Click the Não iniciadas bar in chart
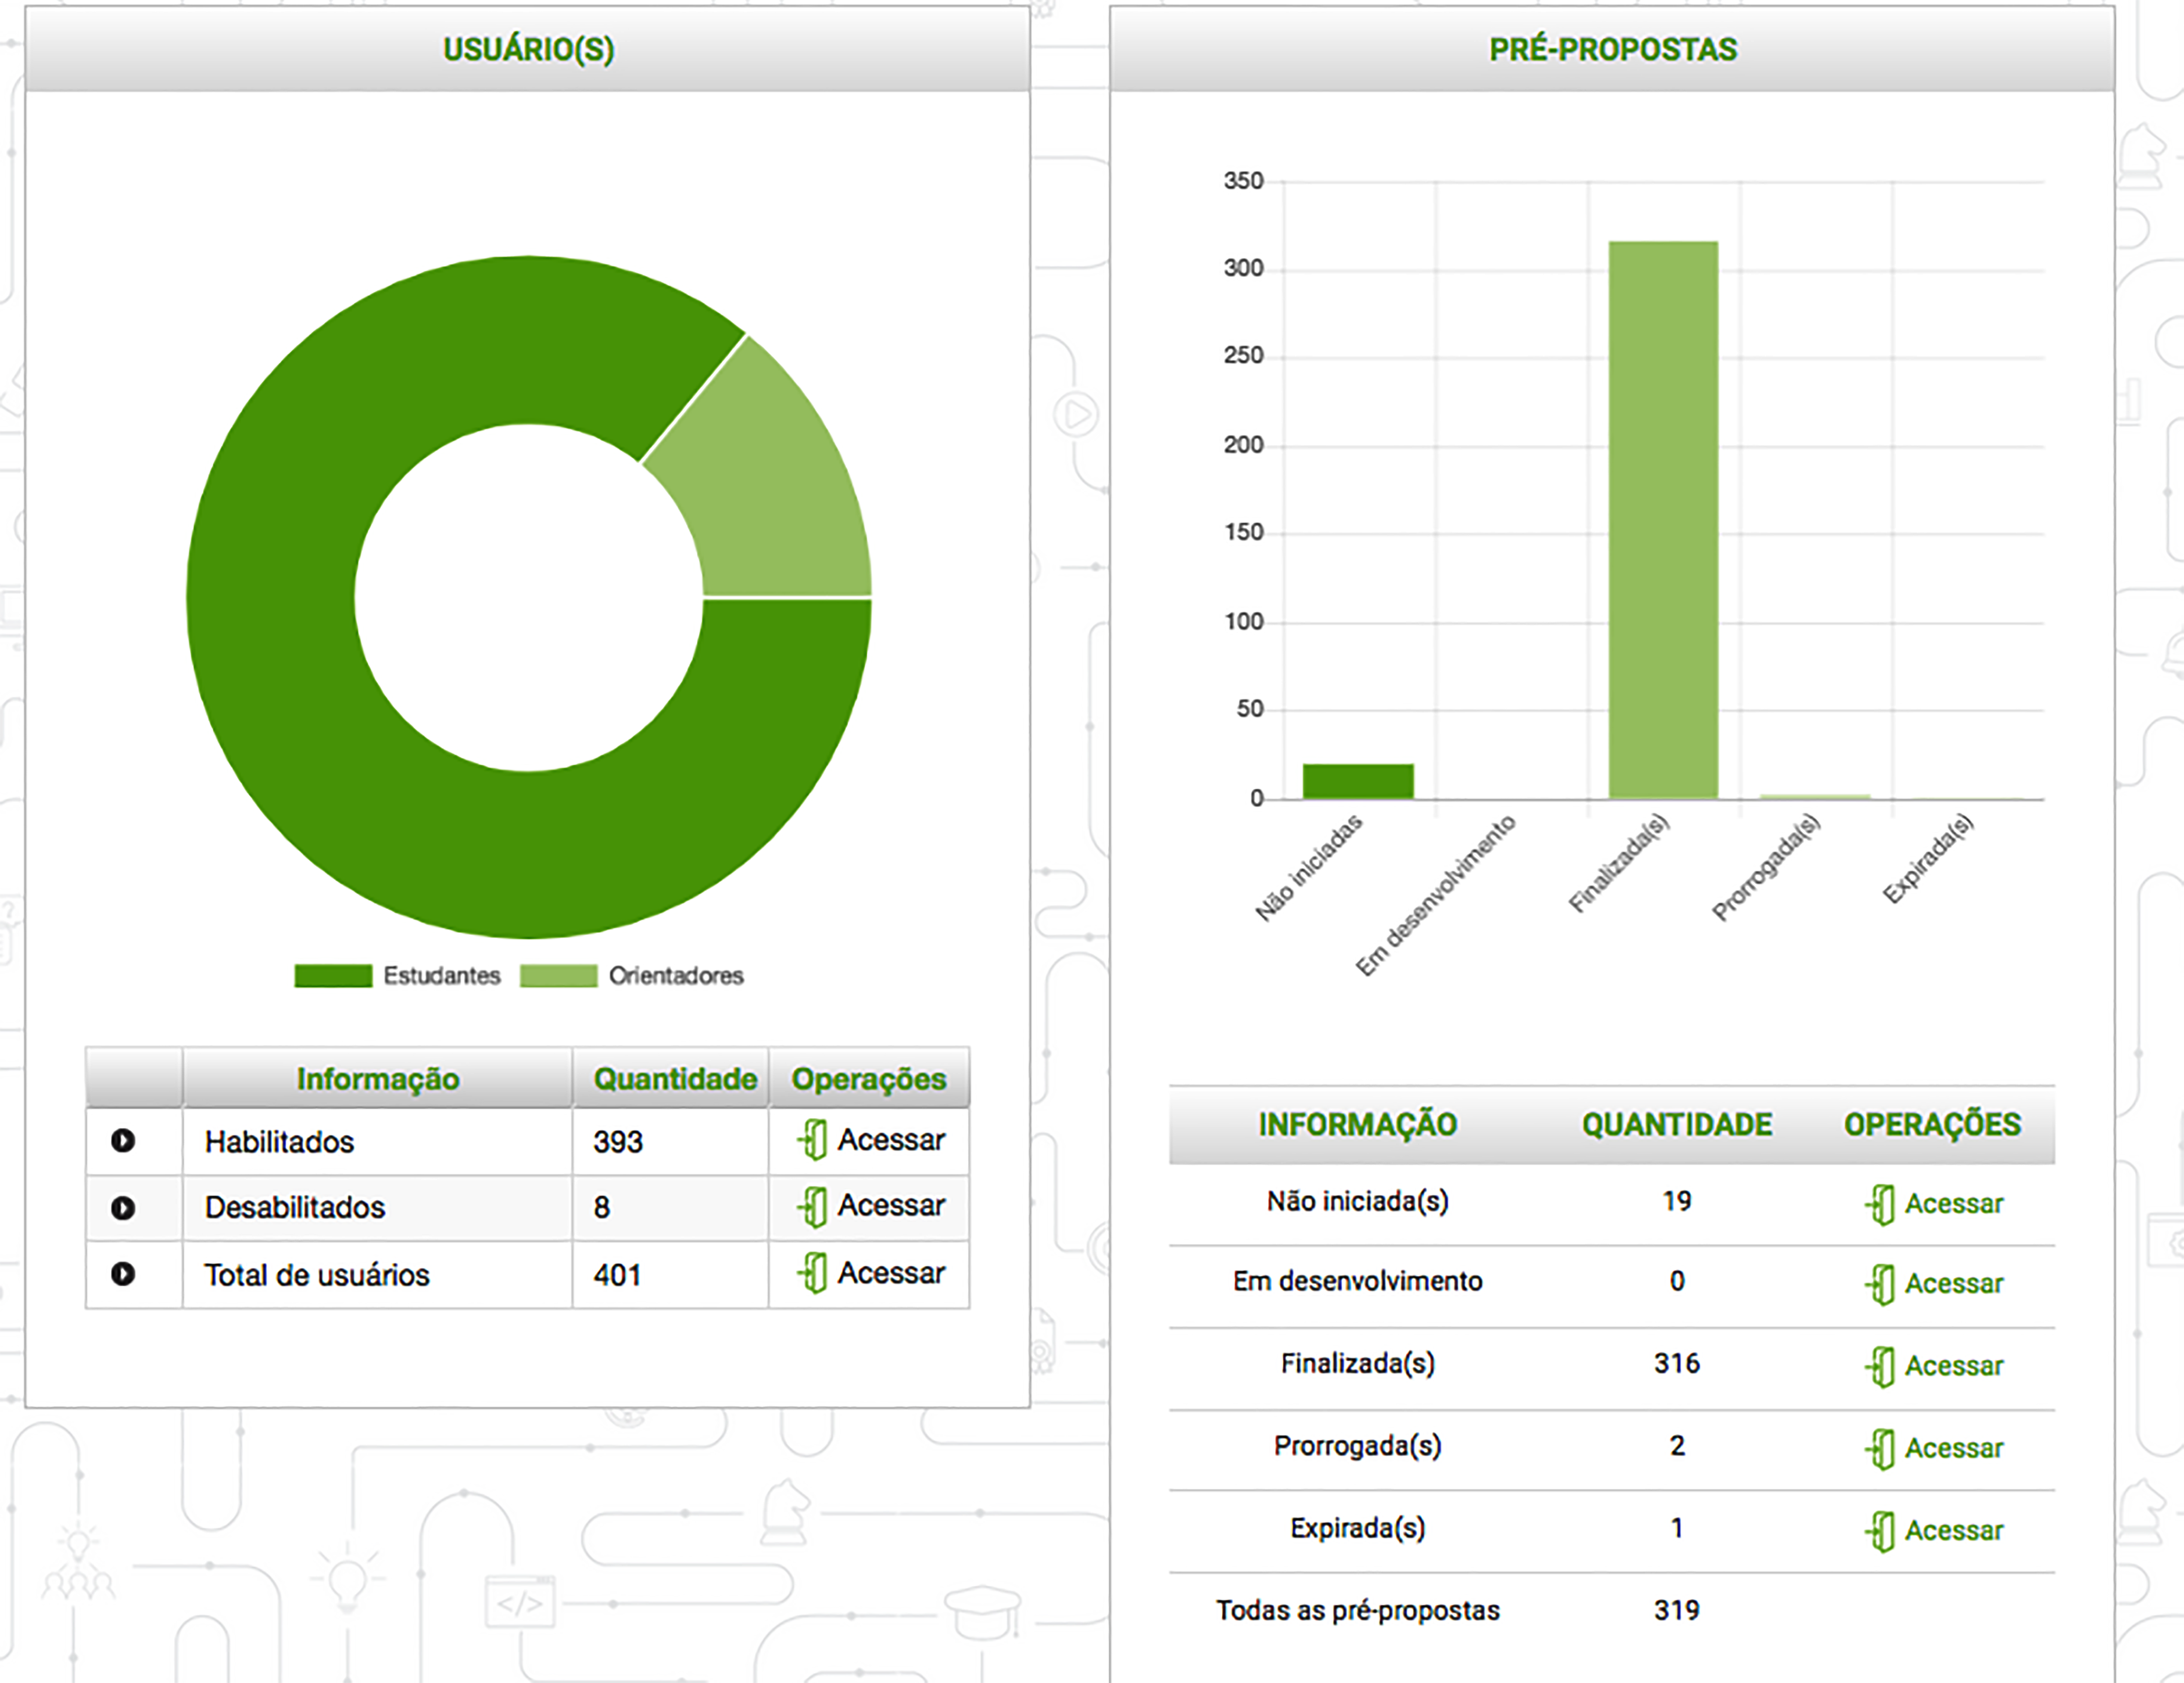 pyautogui.click(x=1358, y=781)
